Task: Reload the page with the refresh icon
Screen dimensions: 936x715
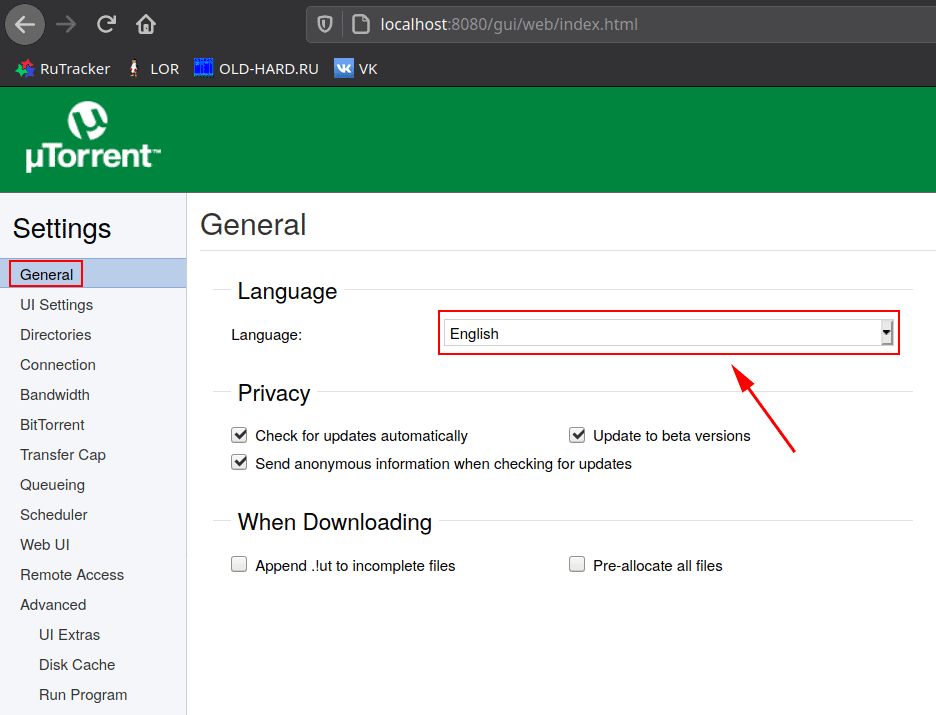Action: click(107, 24)
